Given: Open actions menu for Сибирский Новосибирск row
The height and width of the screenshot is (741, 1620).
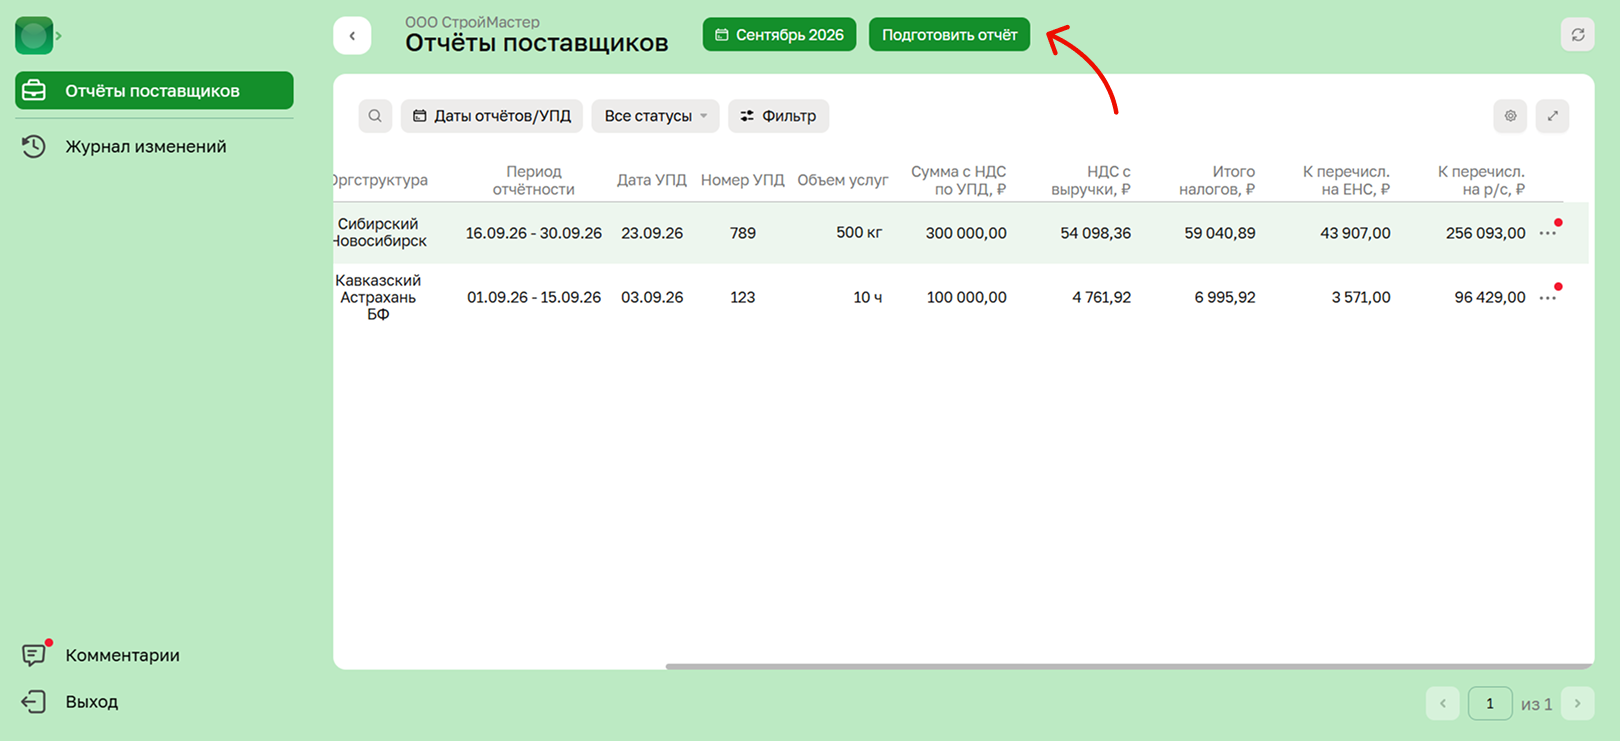Looking at the screenshot, I should pos(1548,233).
